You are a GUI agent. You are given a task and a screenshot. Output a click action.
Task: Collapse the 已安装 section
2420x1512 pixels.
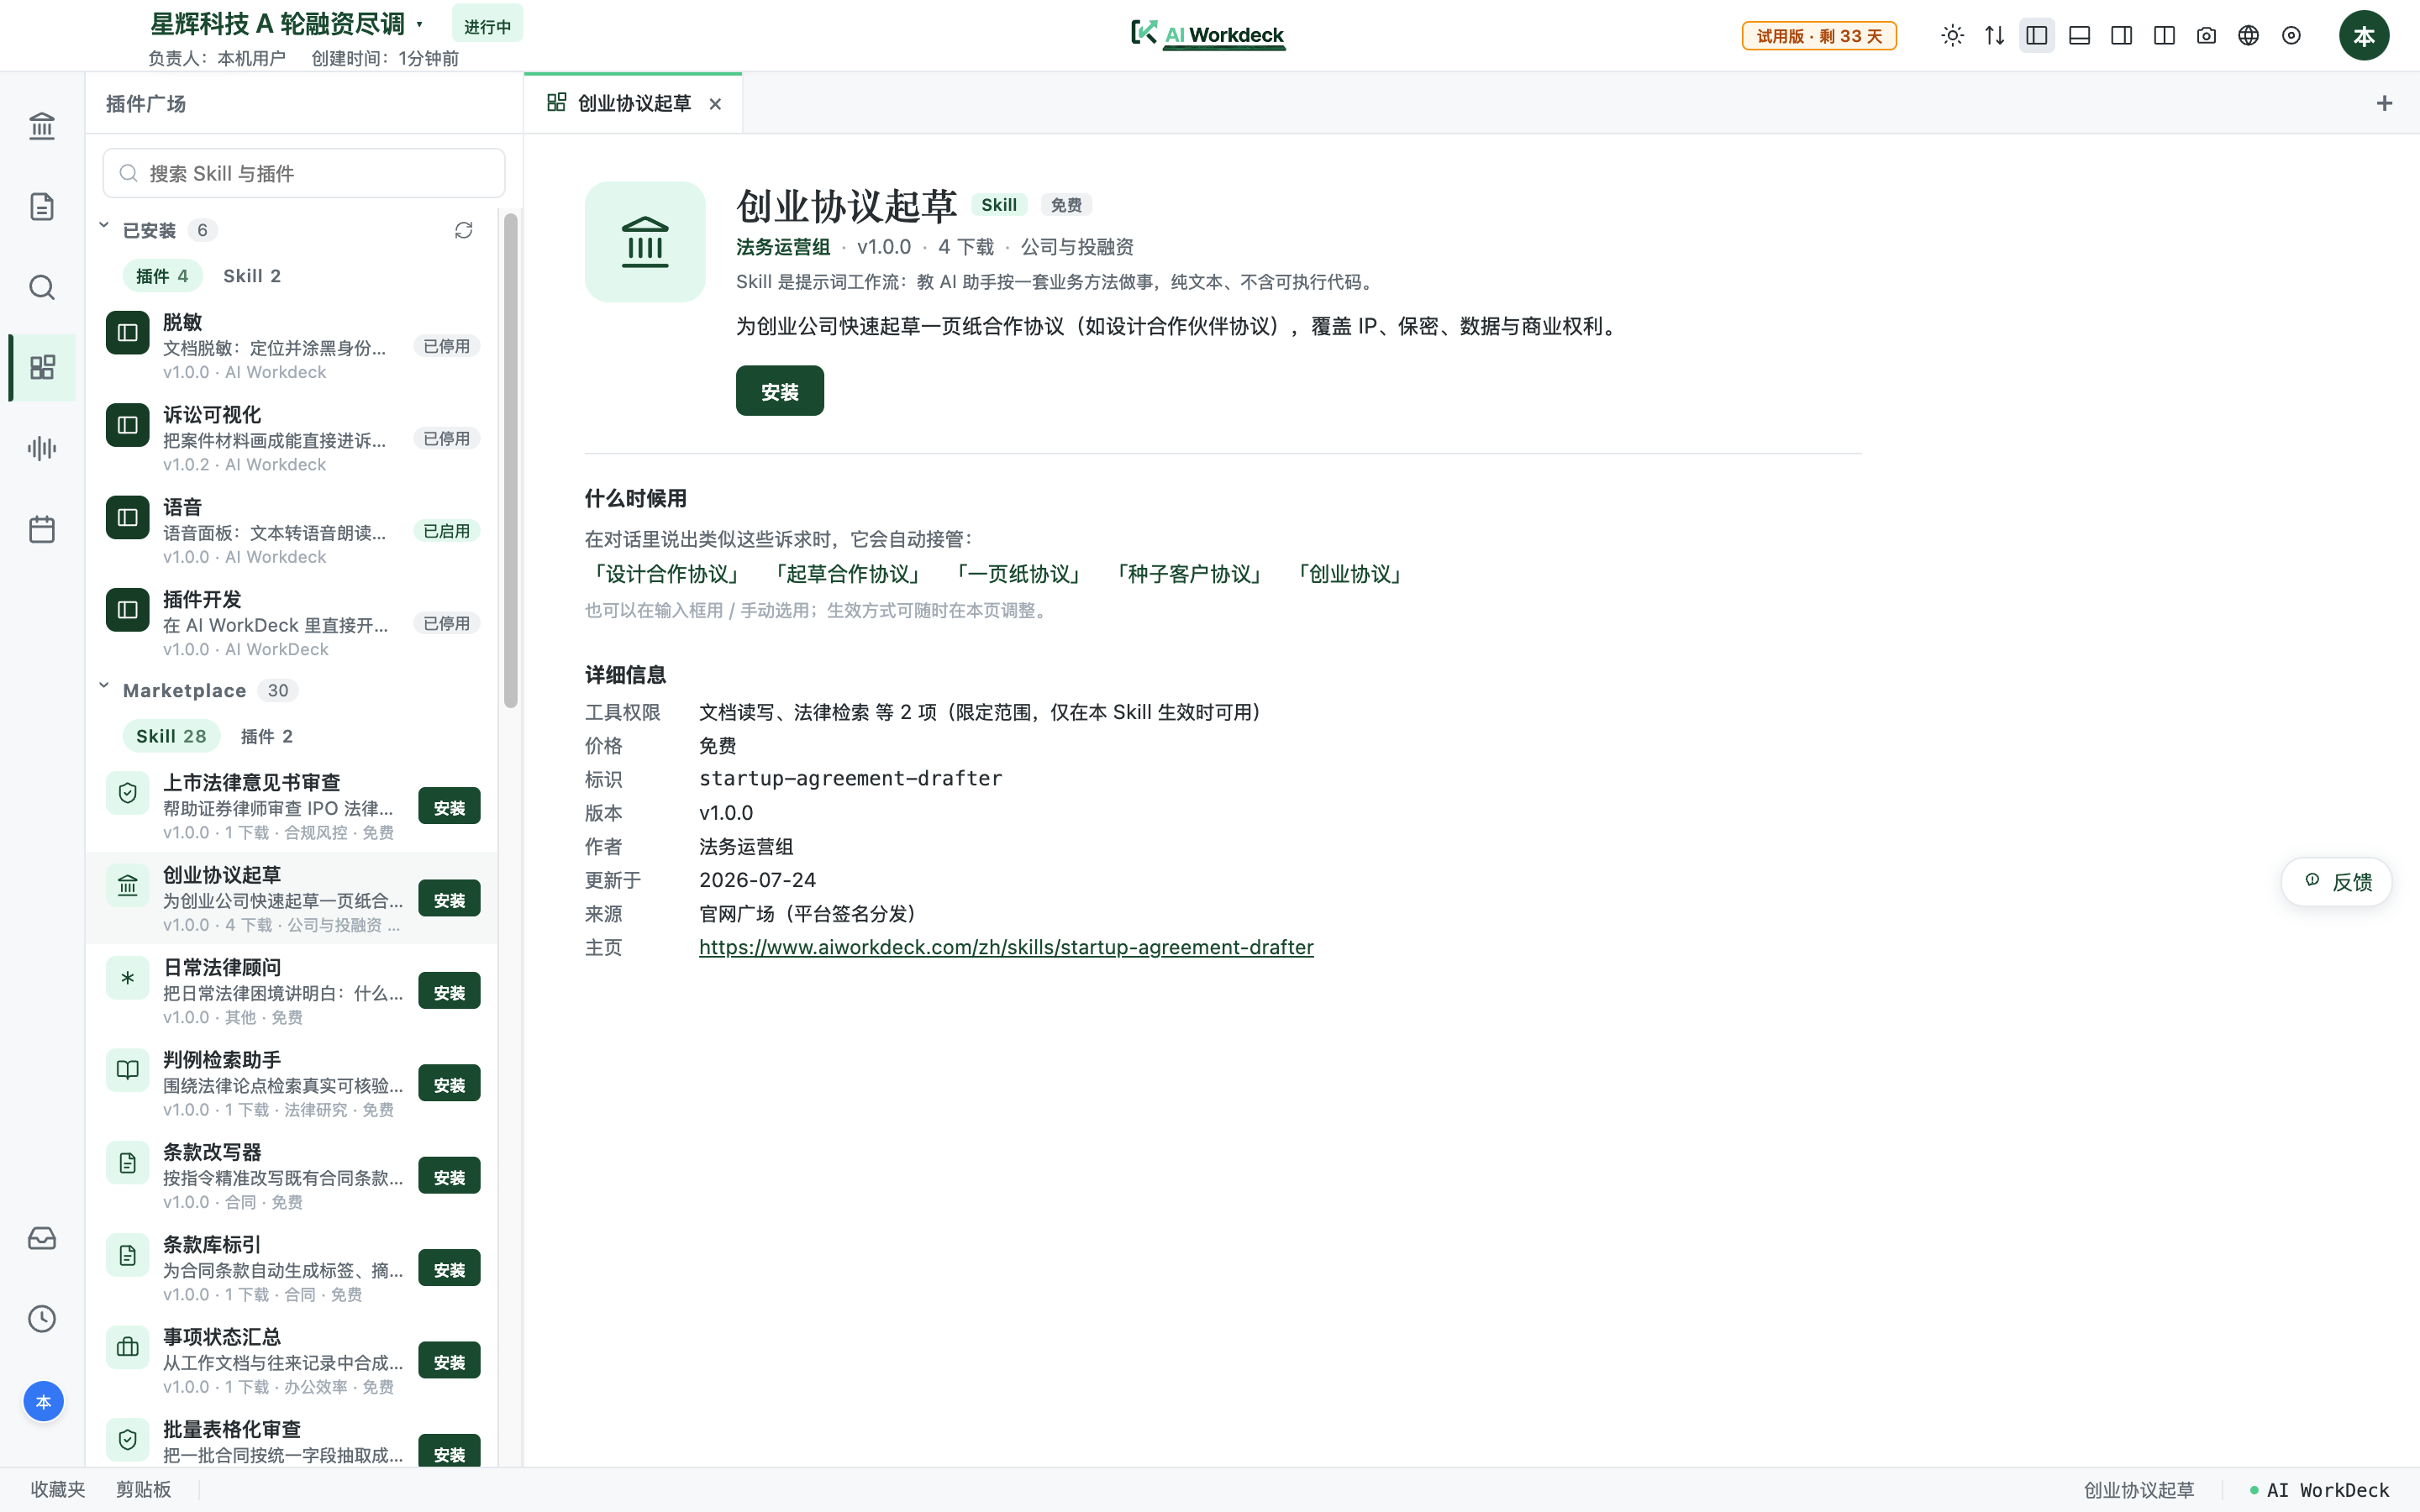click(x=104, y=227)
